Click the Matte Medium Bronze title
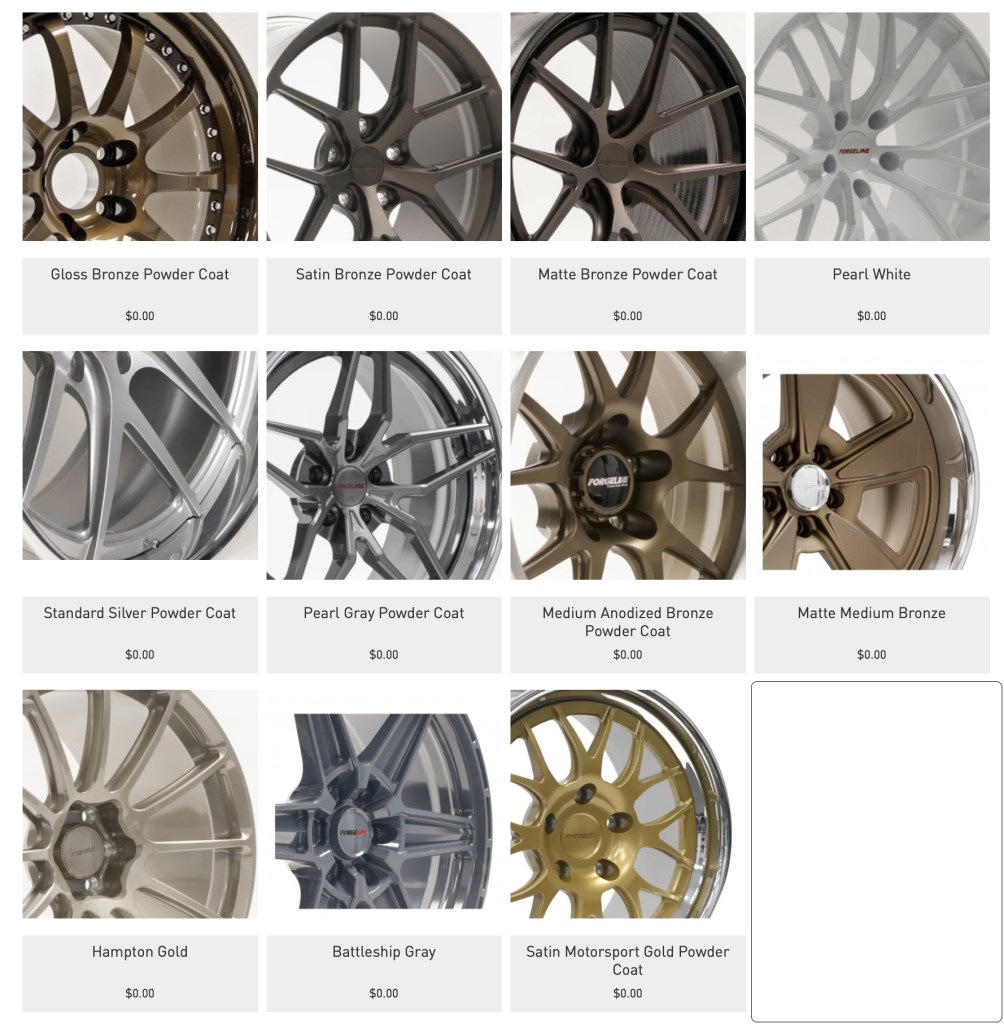This screenshot has height=1024, width=1004. tap(871, 613)
